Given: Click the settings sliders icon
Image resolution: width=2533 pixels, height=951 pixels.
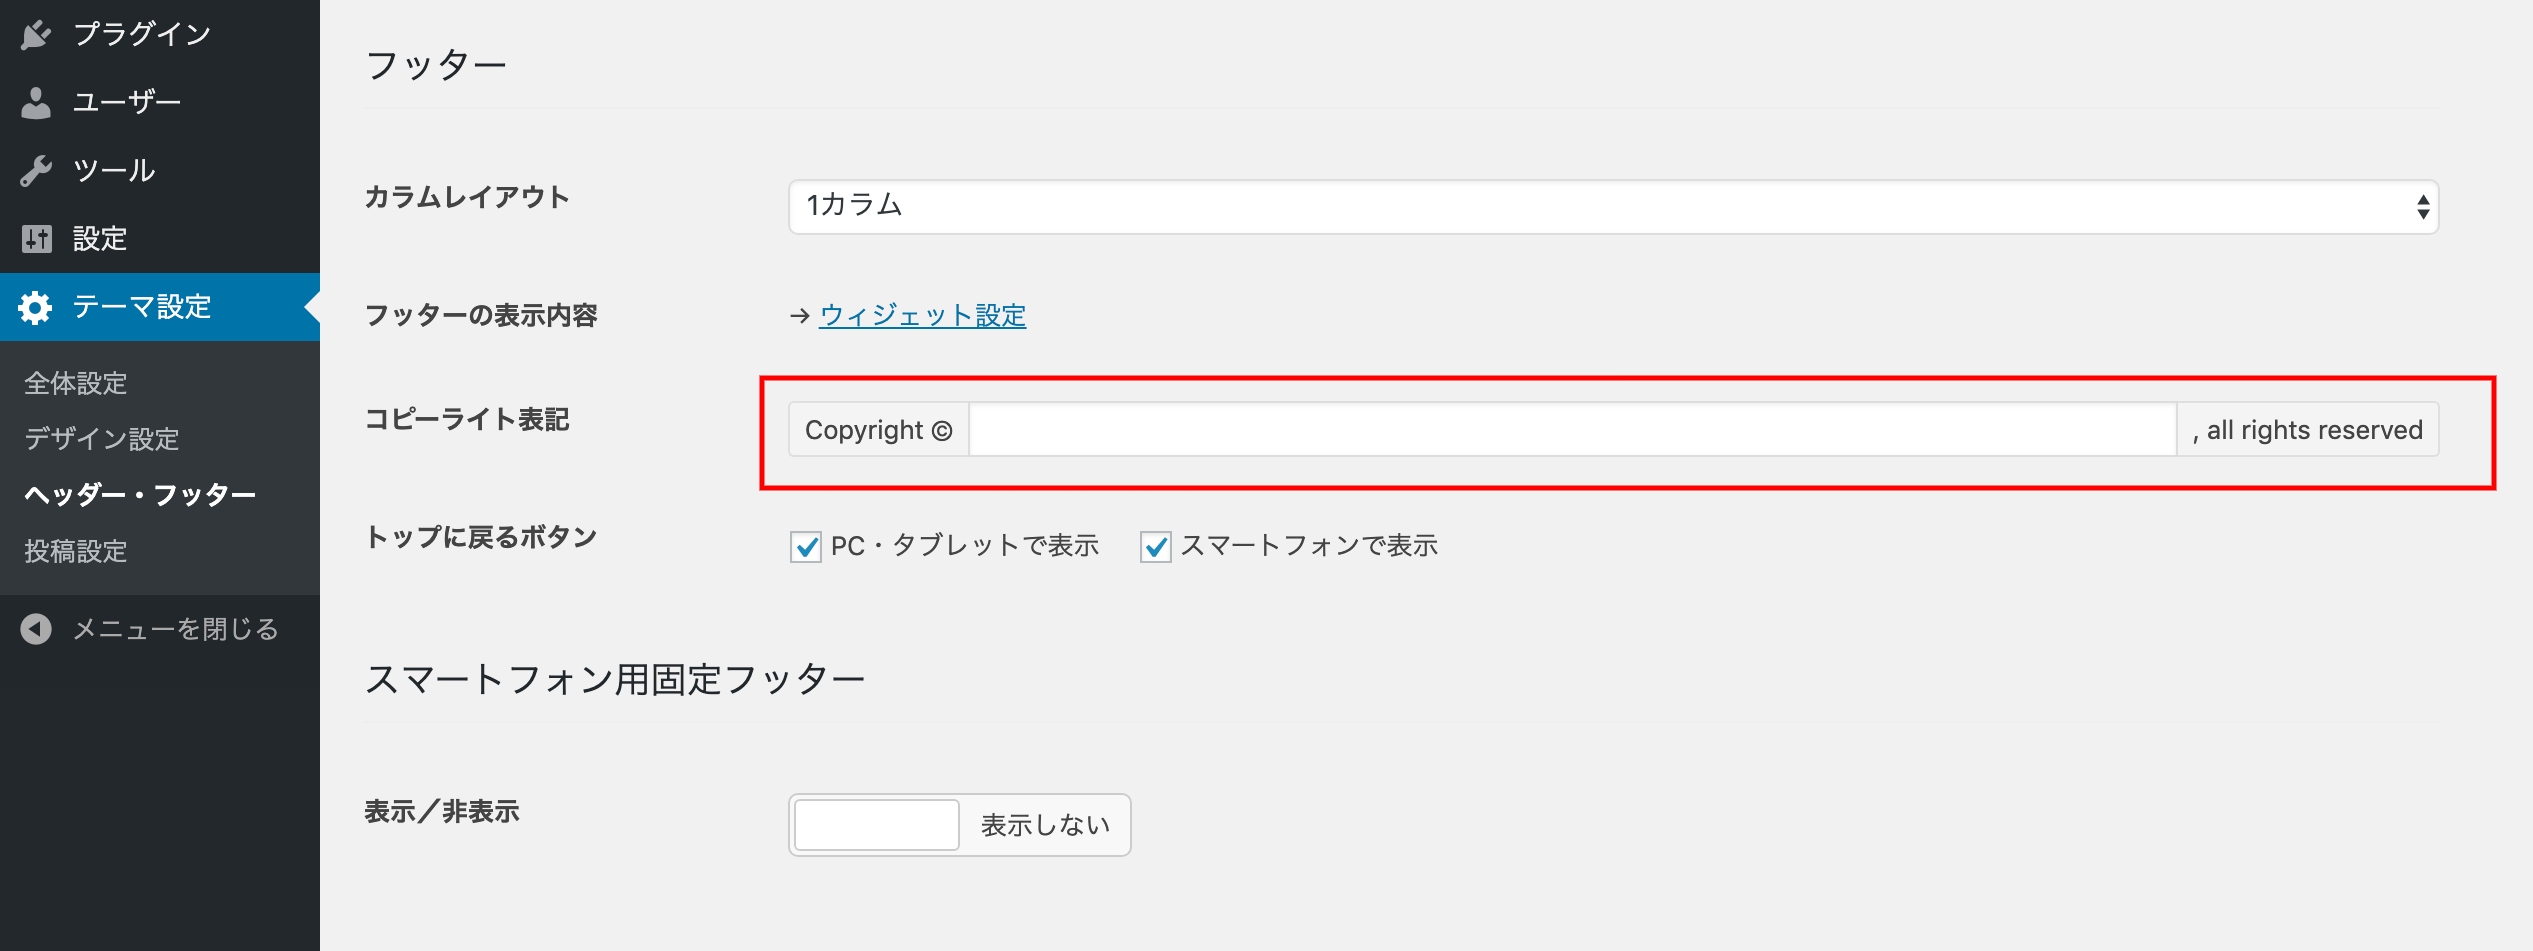Looking at the screenshot, I should pyautogui.click(x=36, y=239).
